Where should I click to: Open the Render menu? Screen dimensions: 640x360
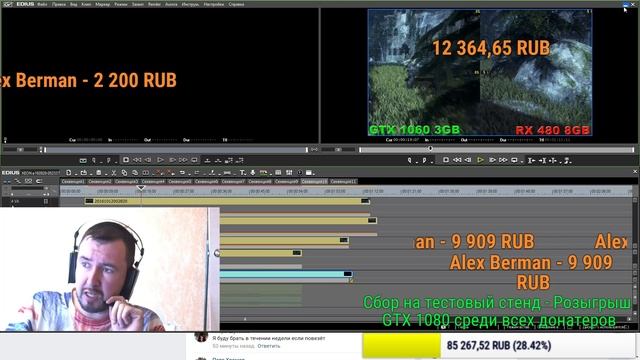pos(154,4)
